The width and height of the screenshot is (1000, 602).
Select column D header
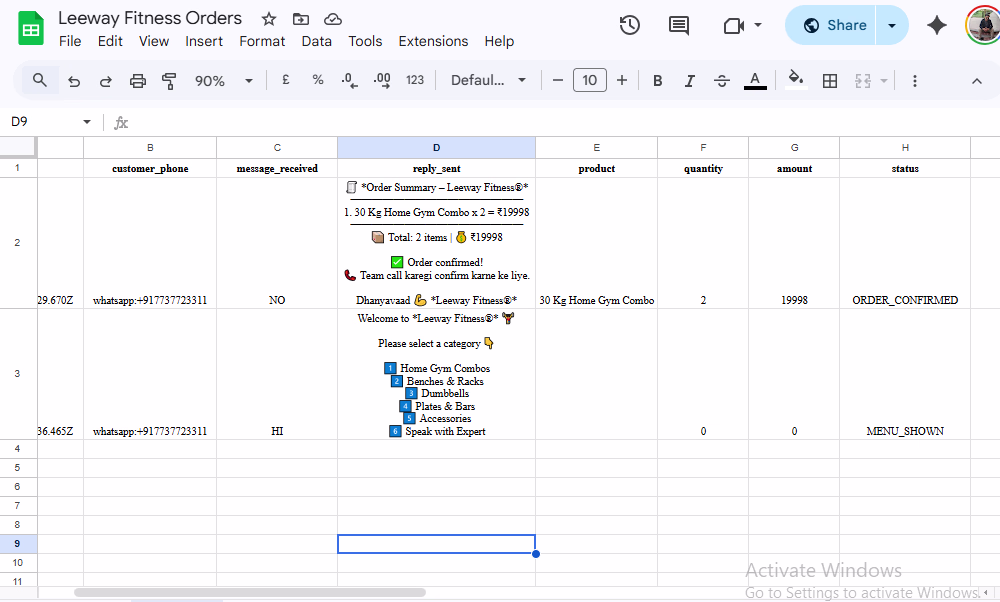436,147
